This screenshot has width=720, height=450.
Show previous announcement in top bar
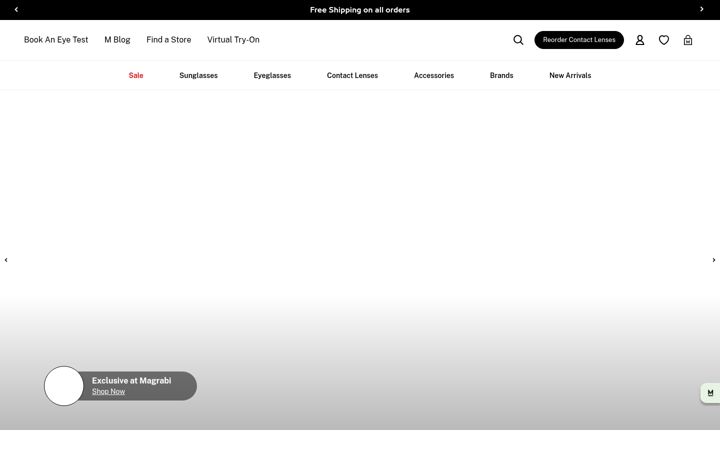16,9
